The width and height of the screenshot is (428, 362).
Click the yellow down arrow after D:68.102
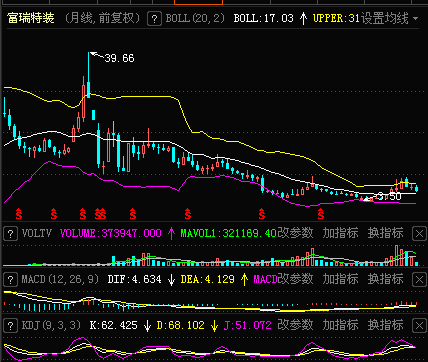(214, 325)
